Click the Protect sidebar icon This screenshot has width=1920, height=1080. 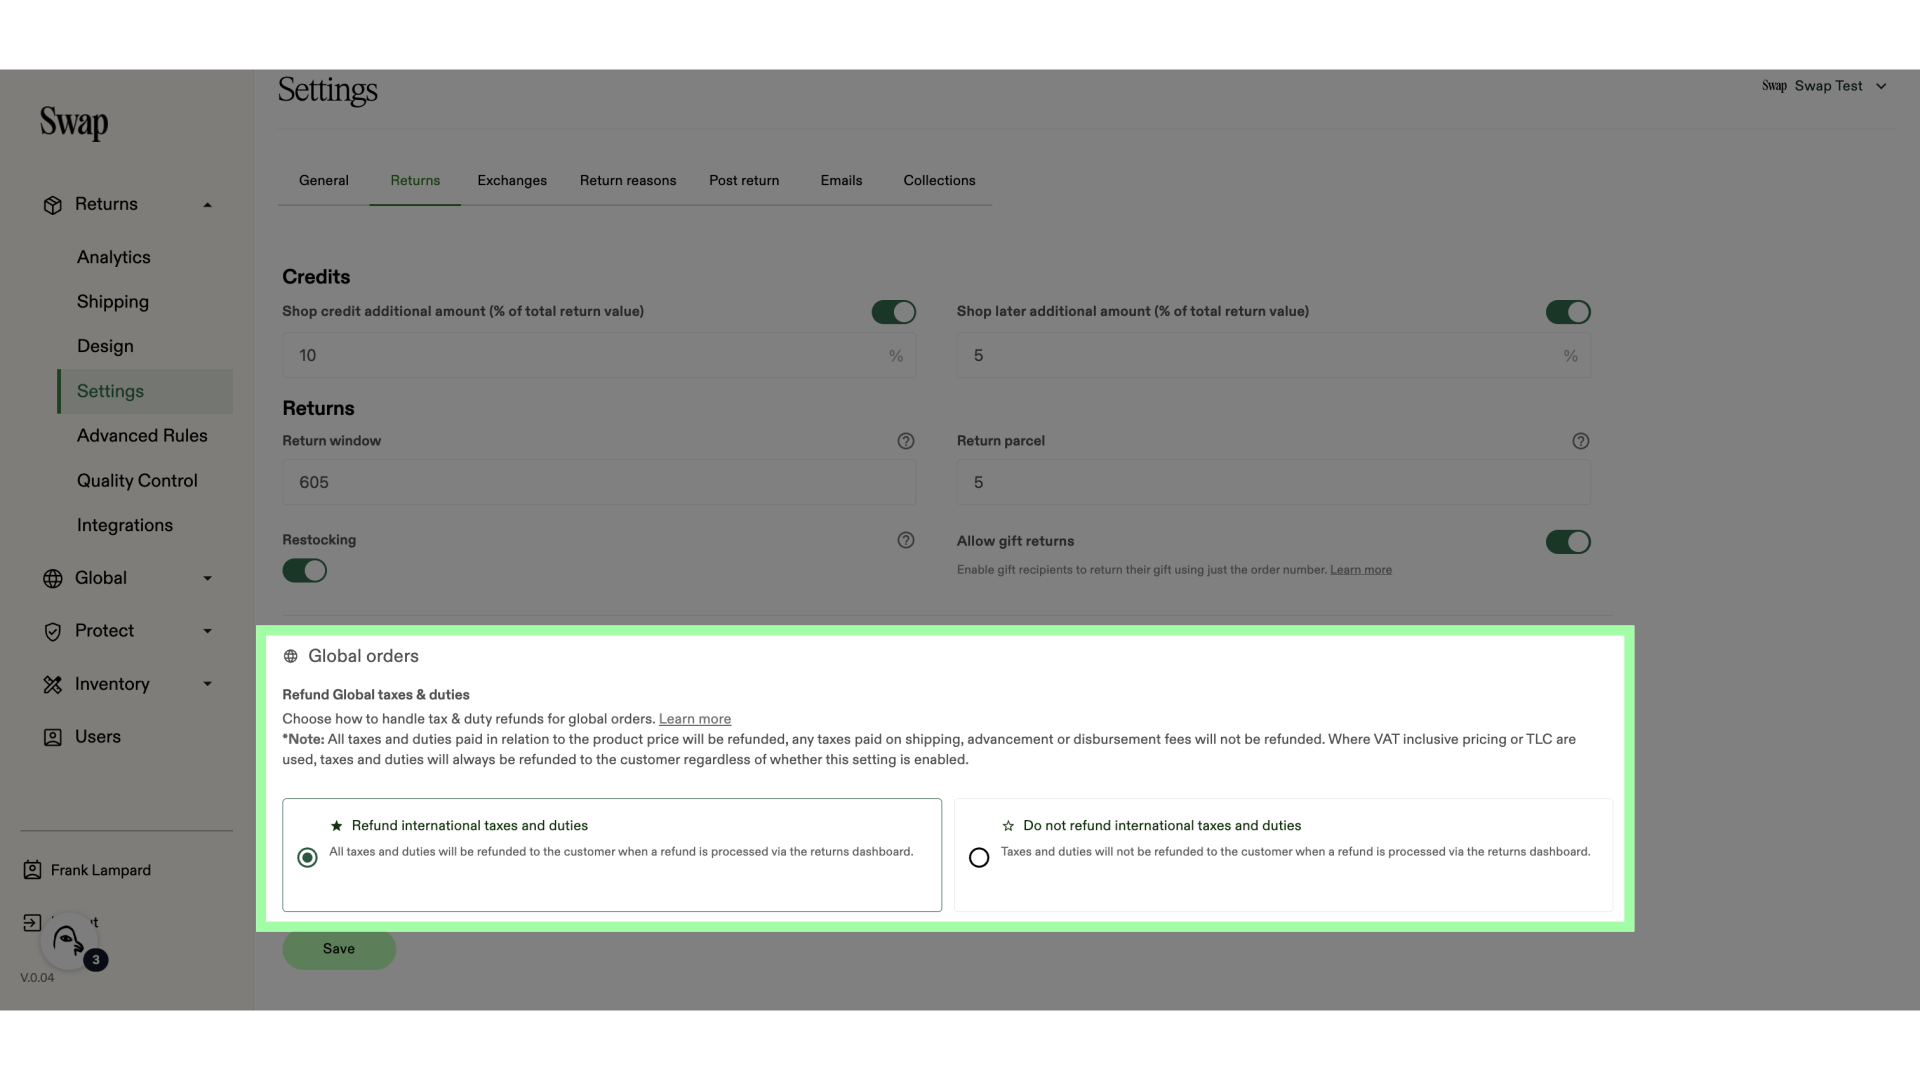(x=53, y=630)
